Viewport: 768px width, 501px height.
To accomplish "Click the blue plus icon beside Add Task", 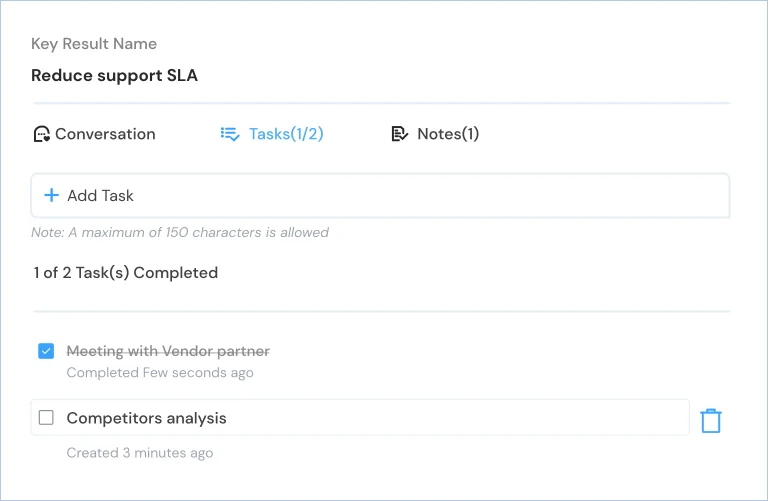I will point(51,195).
